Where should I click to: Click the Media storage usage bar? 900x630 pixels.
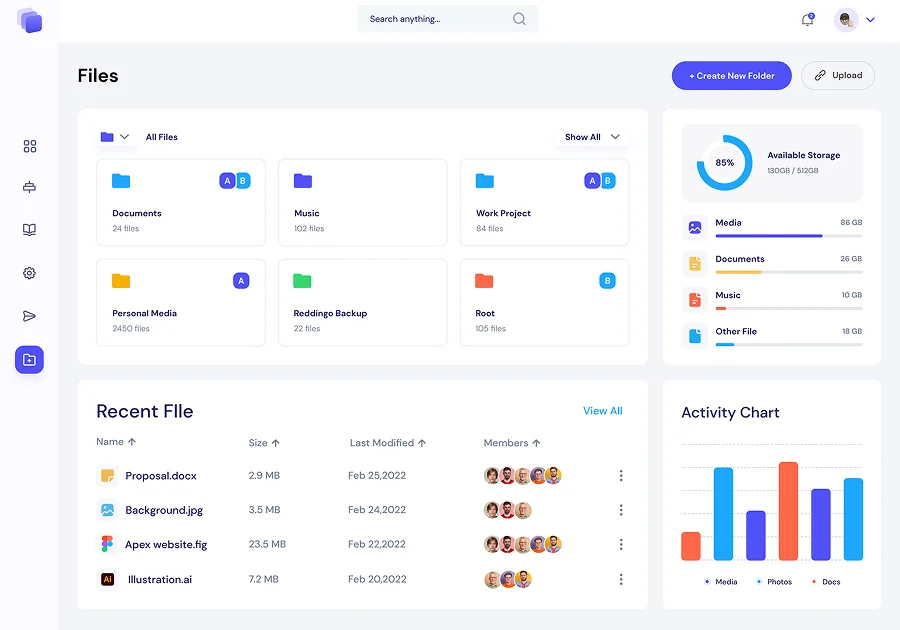[788, 236]
